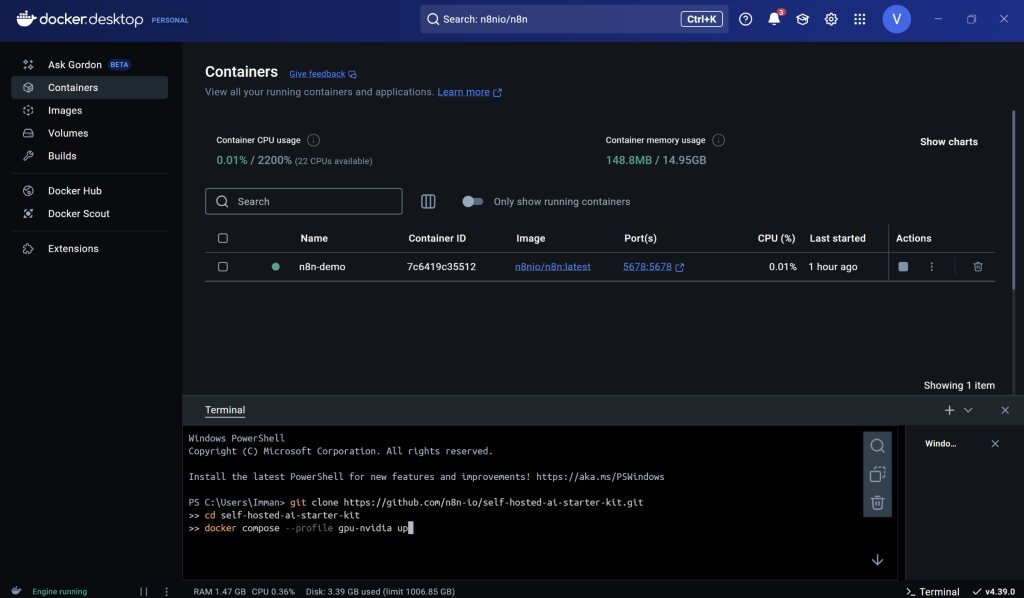Close the Terminal panel
This screenshot has height=598, width=1024.
tap(1005, 410)
